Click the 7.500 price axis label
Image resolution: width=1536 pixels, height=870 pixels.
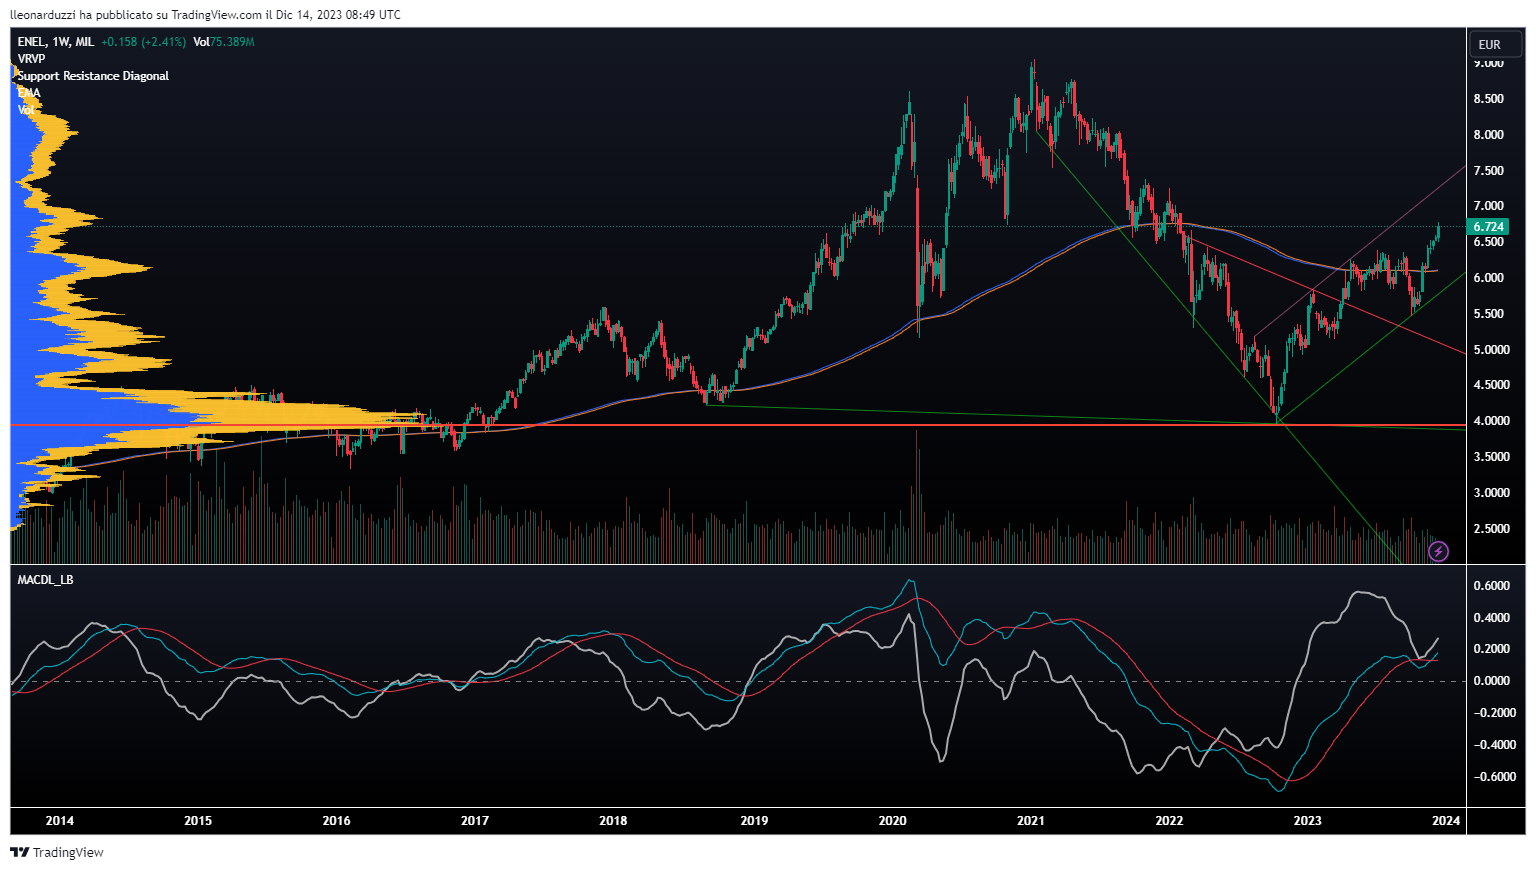[1488, 171]
